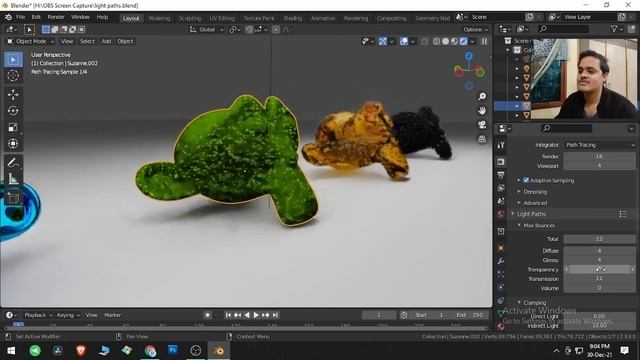
Task: Jump to the timeline end frame
Action: click(x=276, y=315)
